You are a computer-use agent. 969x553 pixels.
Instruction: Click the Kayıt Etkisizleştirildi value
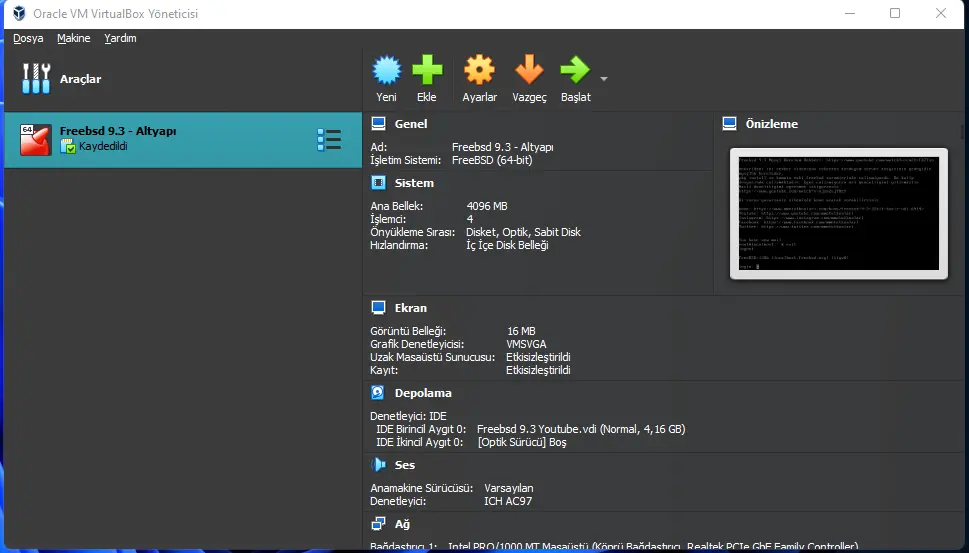(x=538, y=370)
